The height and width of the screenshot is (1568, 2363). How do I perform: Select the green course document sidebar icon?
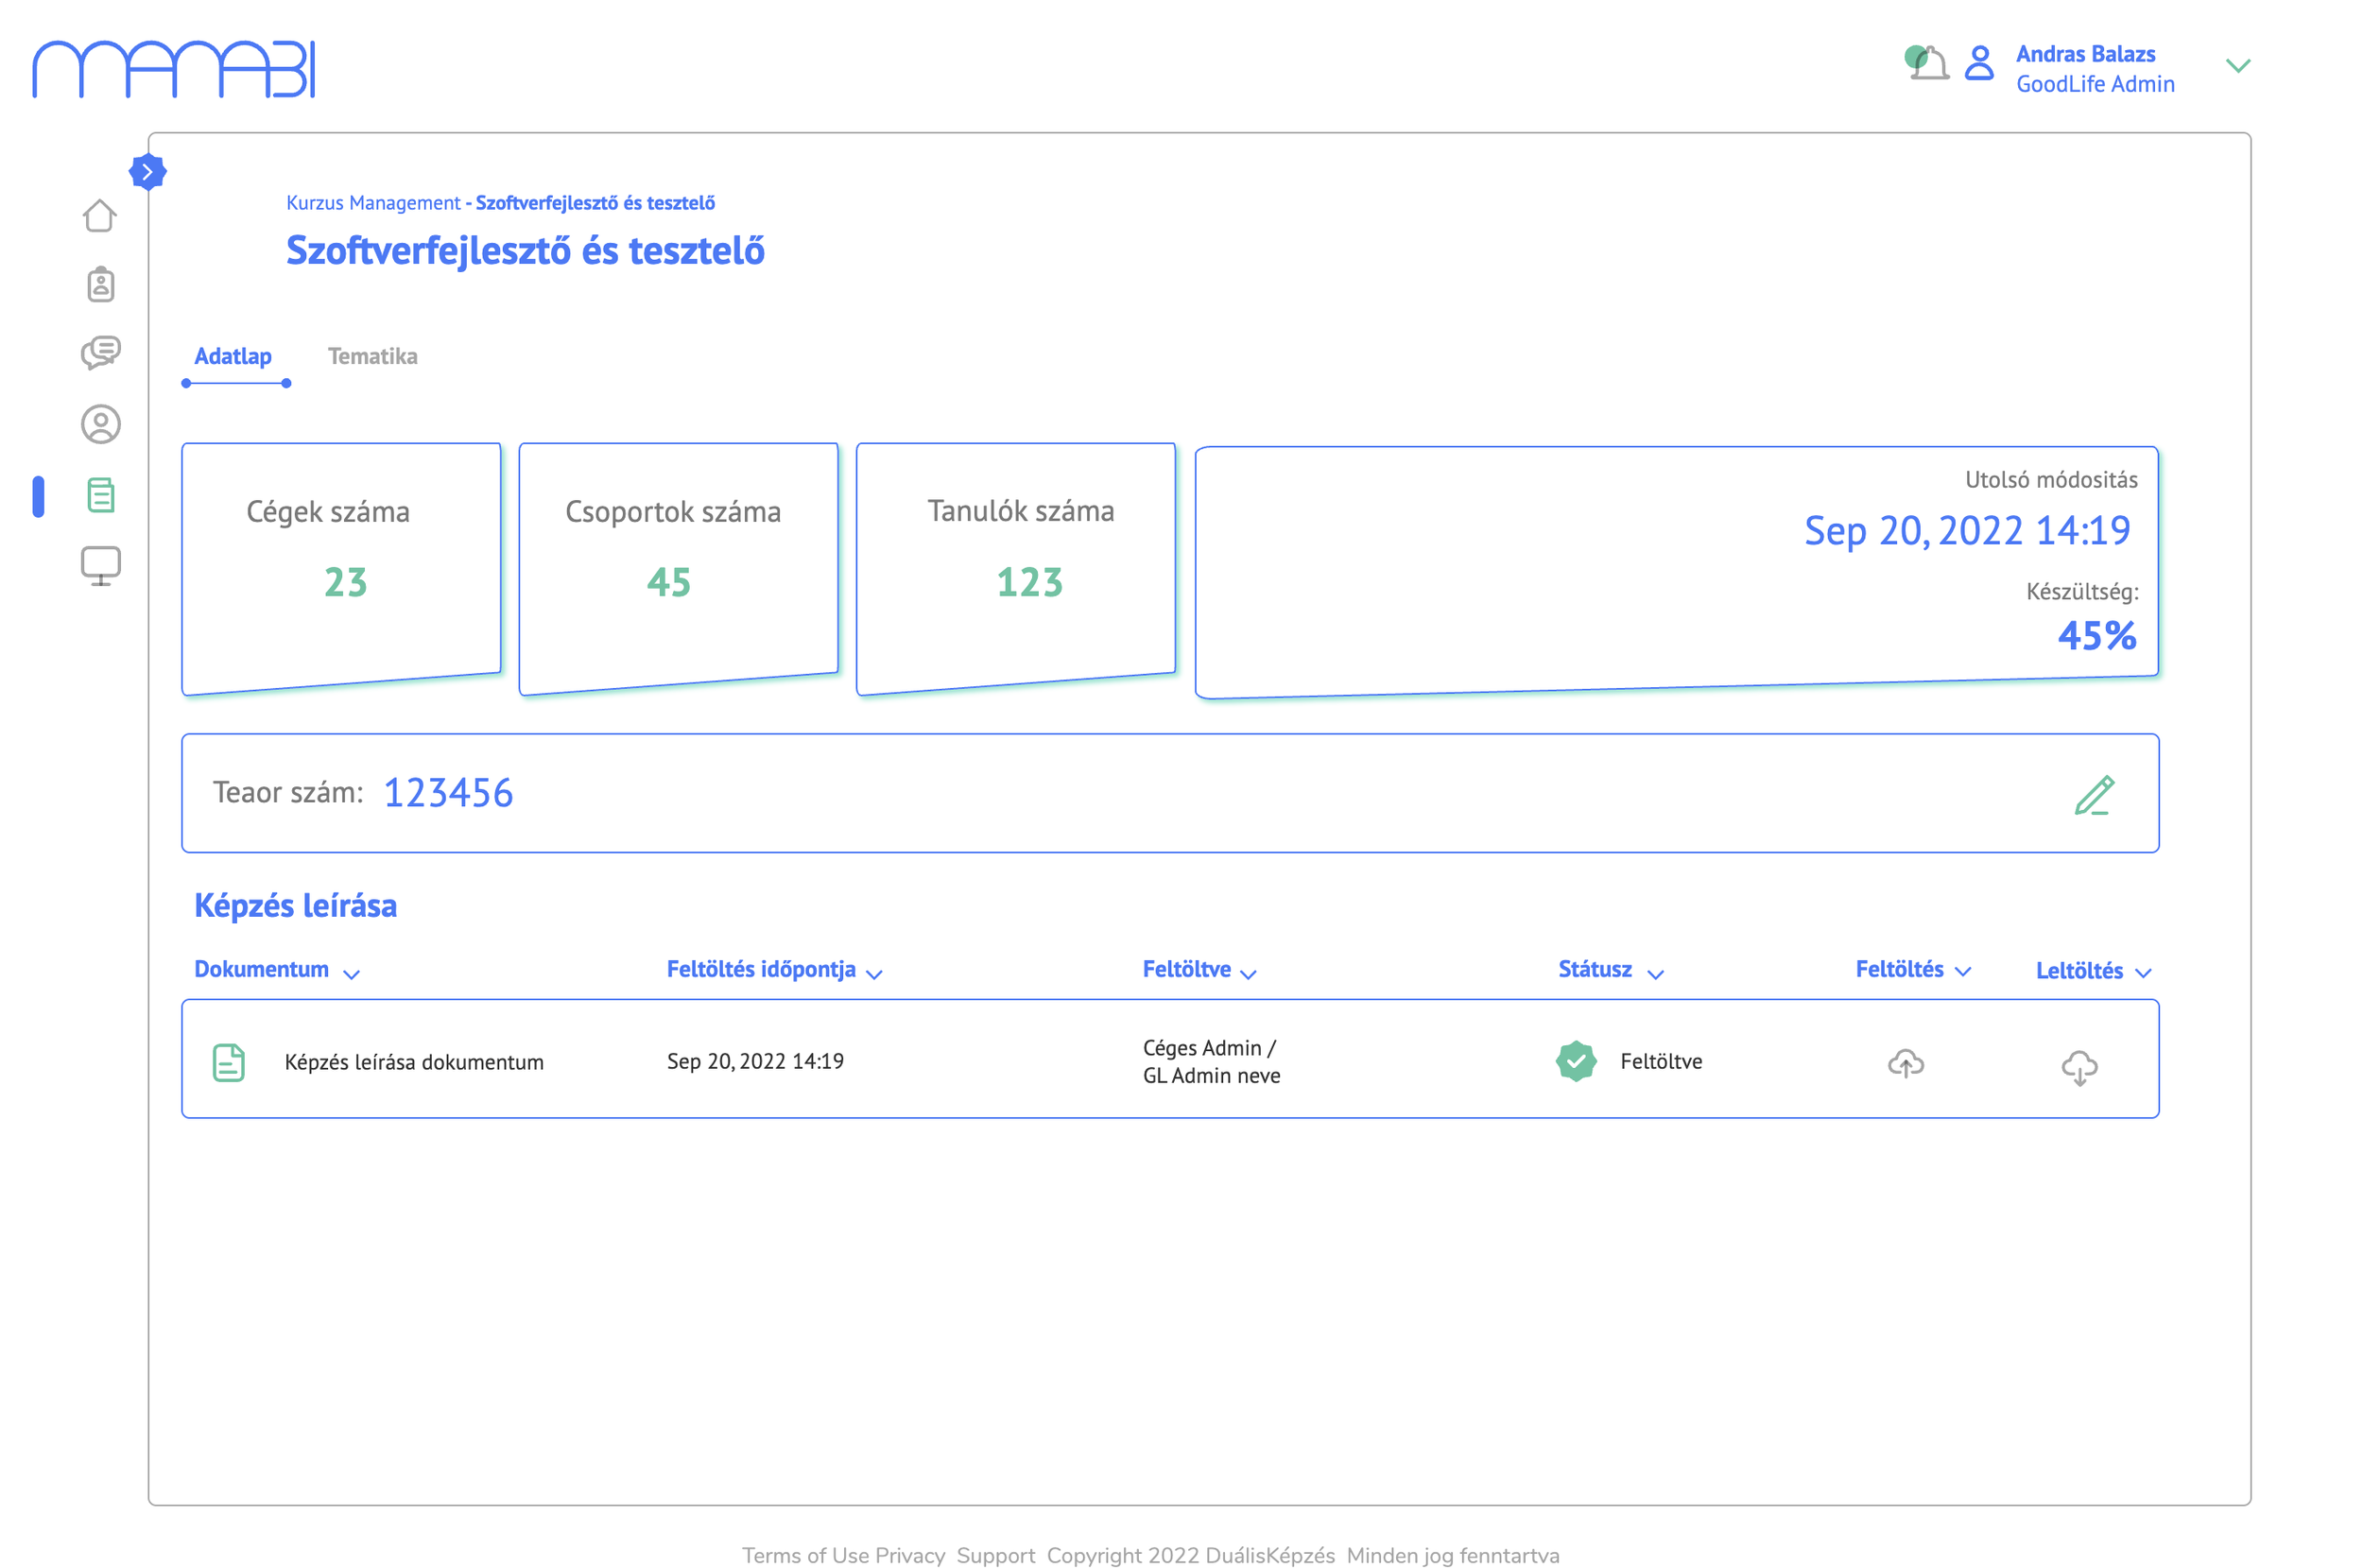[x=99, y=494]
